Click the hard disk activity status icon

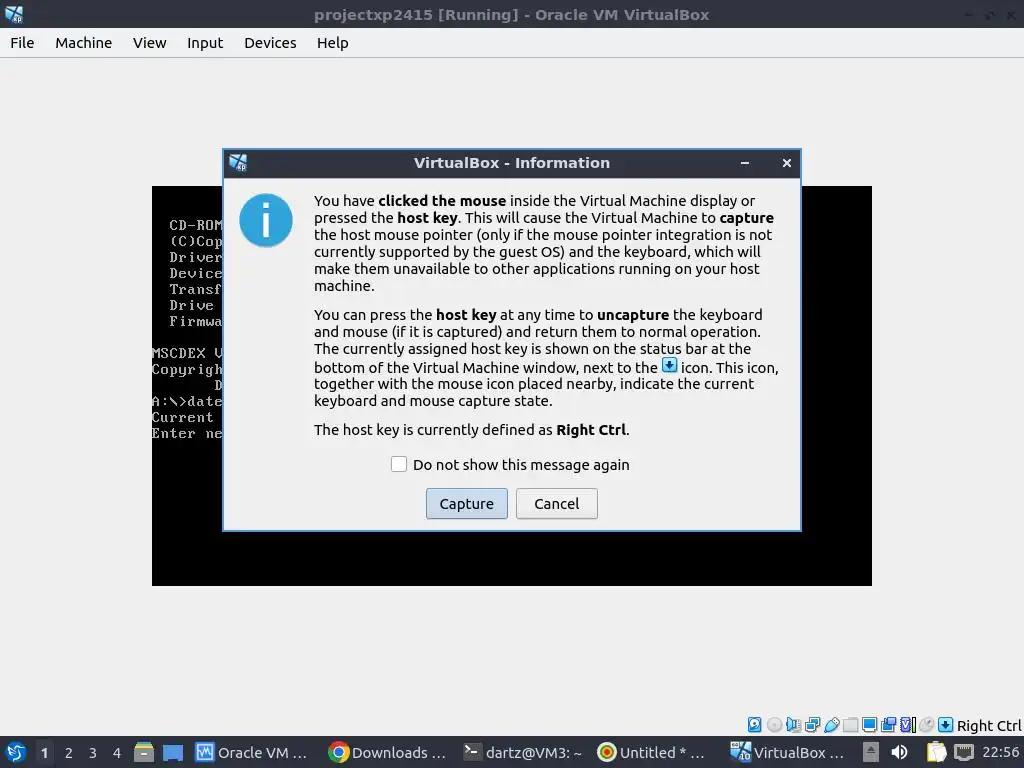click(754, 724)
